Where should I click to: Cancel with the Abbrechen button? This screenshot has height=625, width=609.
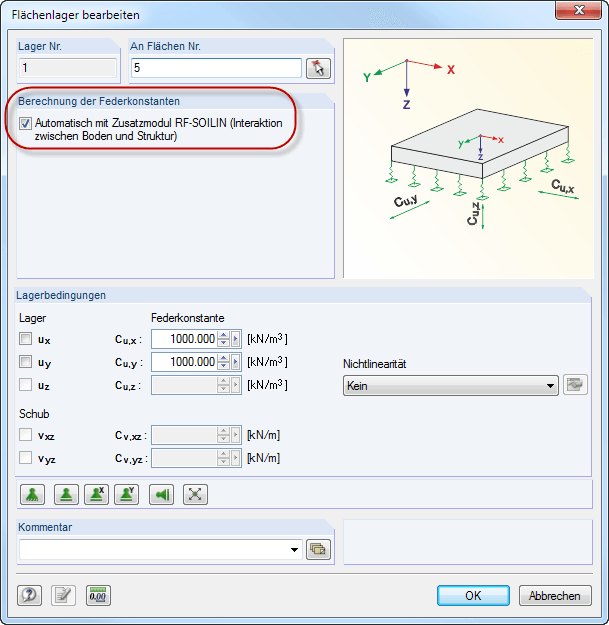pos(555,596)
